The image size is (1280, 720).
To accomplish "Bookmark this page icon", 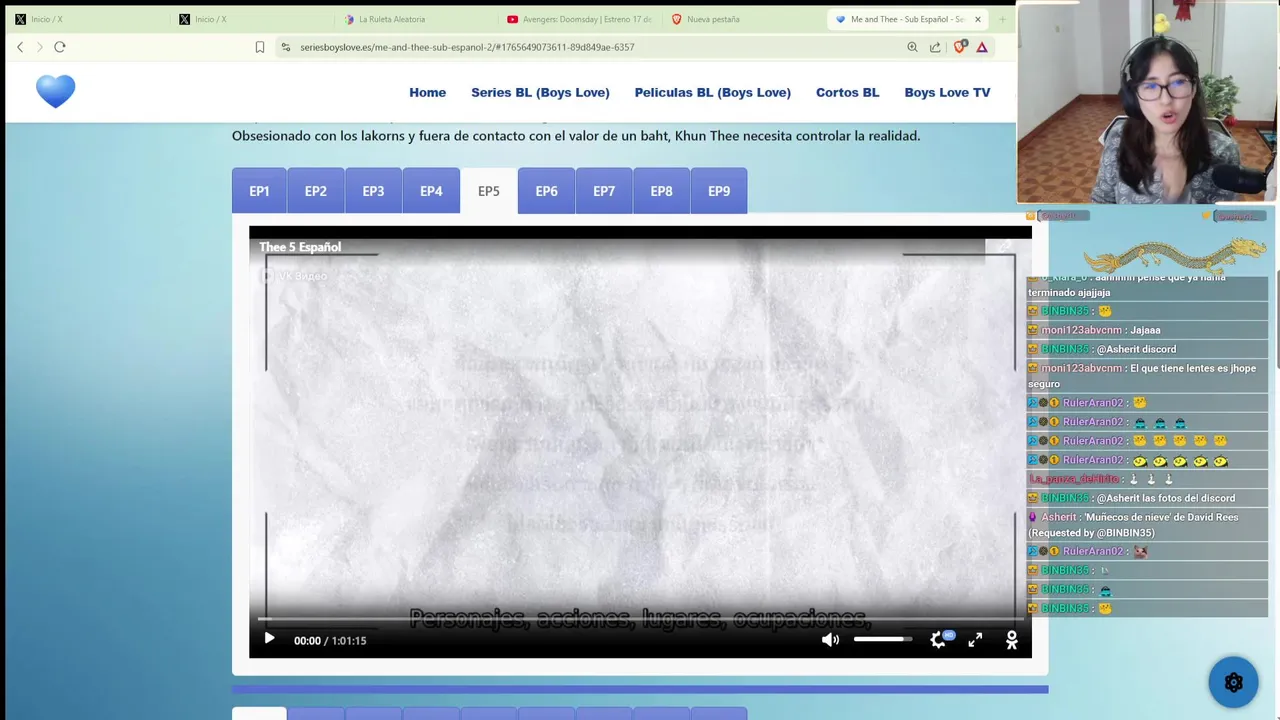I will pyautogui.click(x=260, y=47).
